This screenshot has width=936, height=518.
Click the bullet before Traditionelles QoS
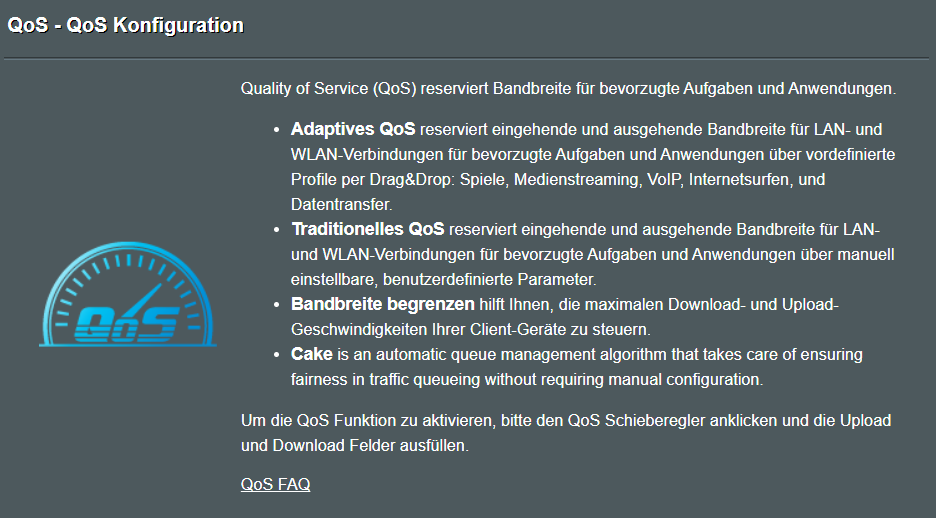pyautogui.click(x=276, y=230)
